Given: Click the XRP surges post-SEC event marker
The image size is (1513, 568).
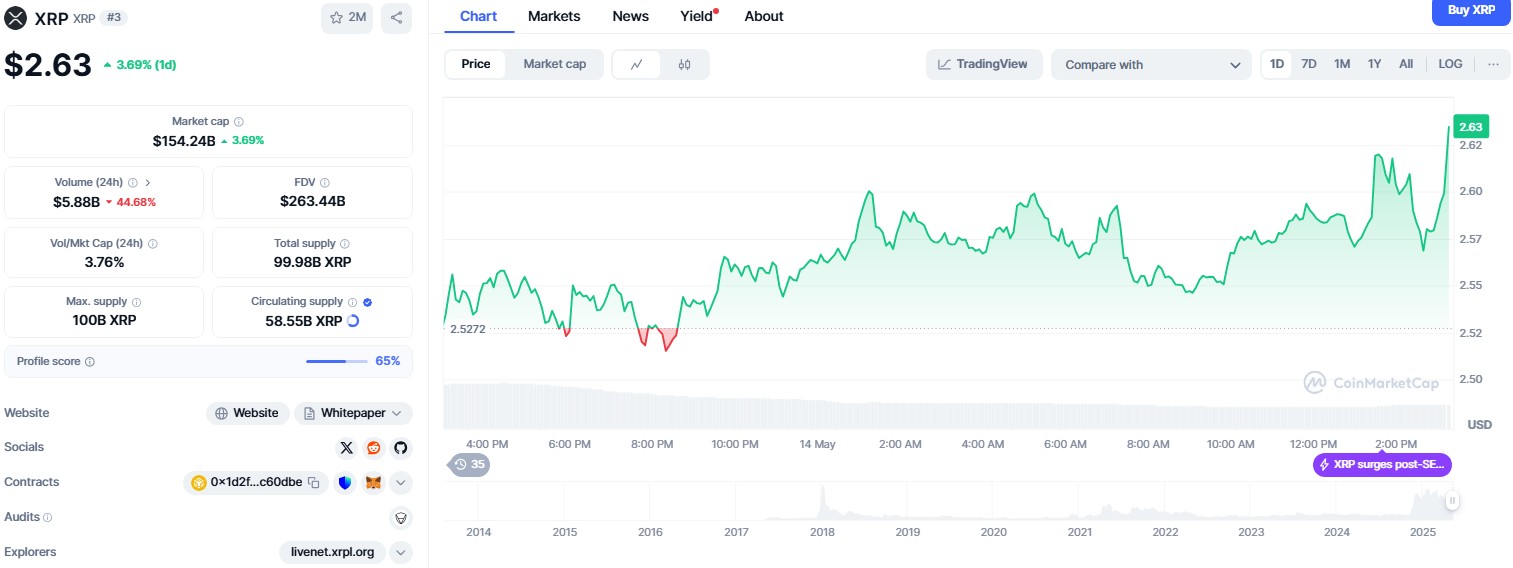Looking at the screenshot, I should [1382, 465].
